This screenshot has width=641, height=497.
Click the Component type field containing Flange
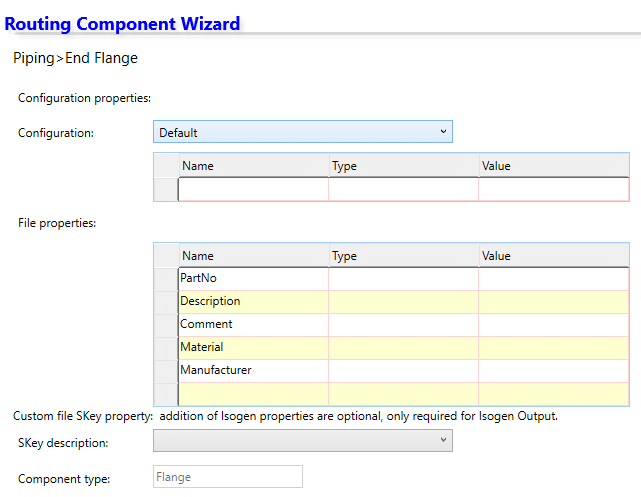[x=228, y=477]
